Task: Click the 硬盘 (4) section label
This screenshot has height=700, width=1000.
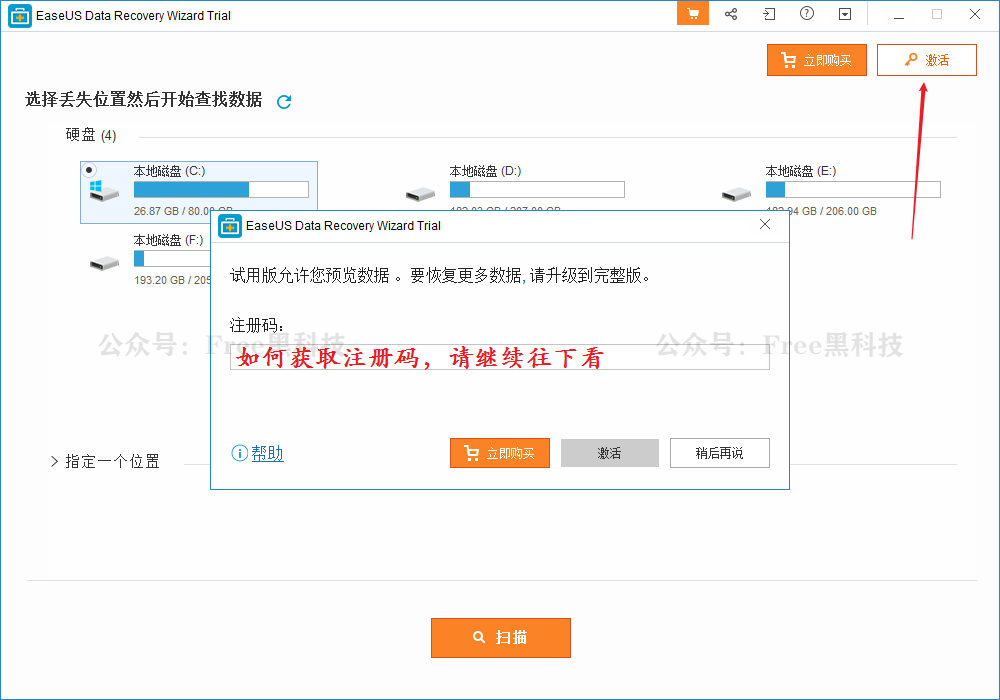Action: (x=91, y=135)
